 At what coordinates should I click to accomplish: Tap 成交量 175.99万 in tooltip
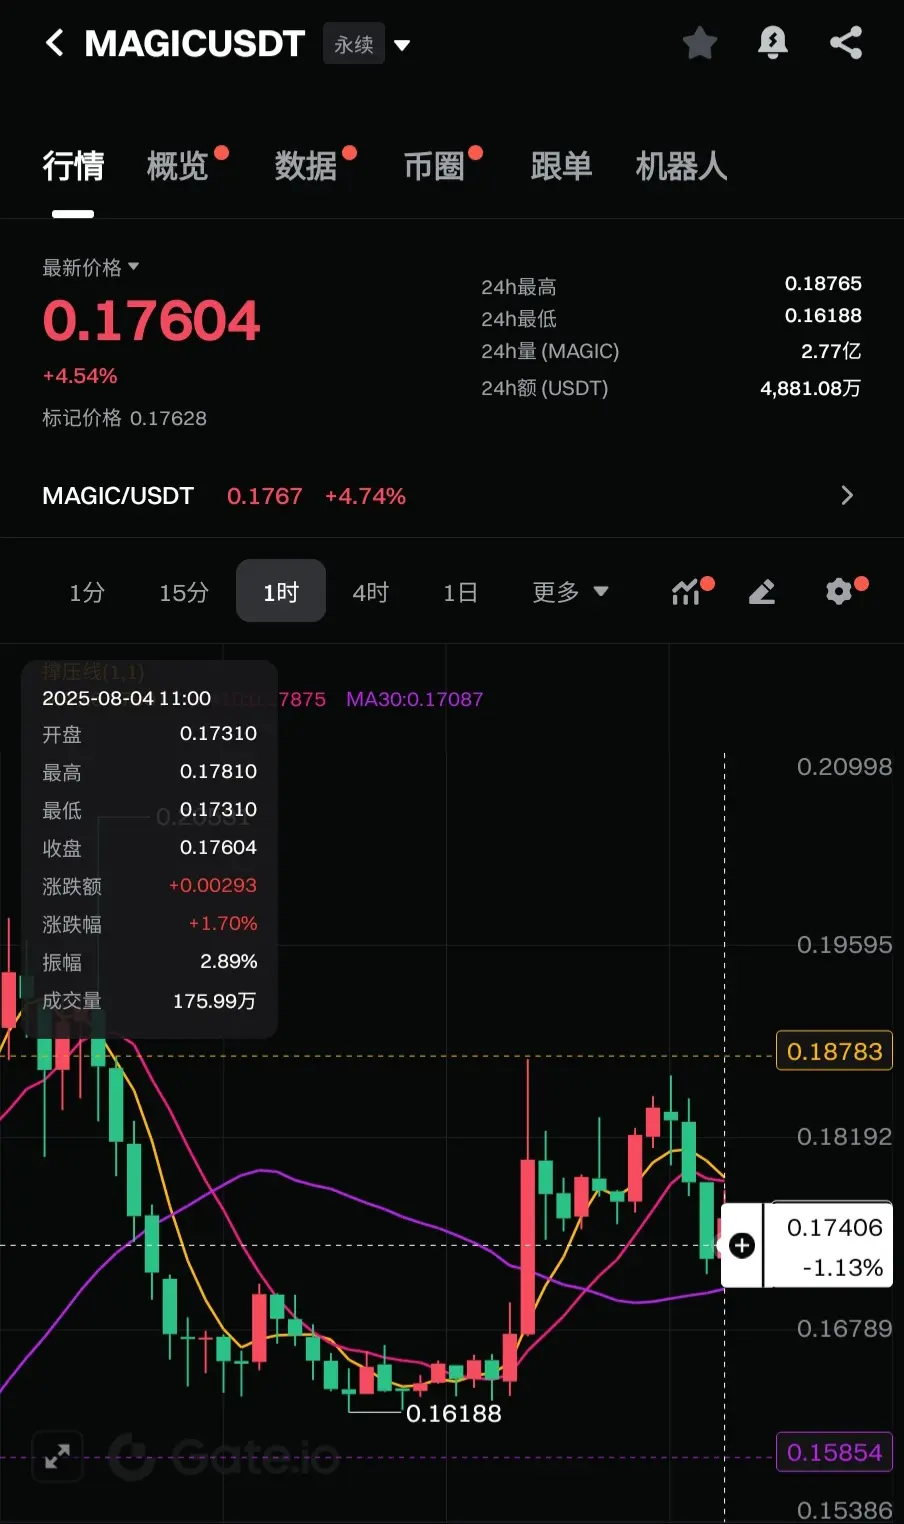[x=214, y=1001]
